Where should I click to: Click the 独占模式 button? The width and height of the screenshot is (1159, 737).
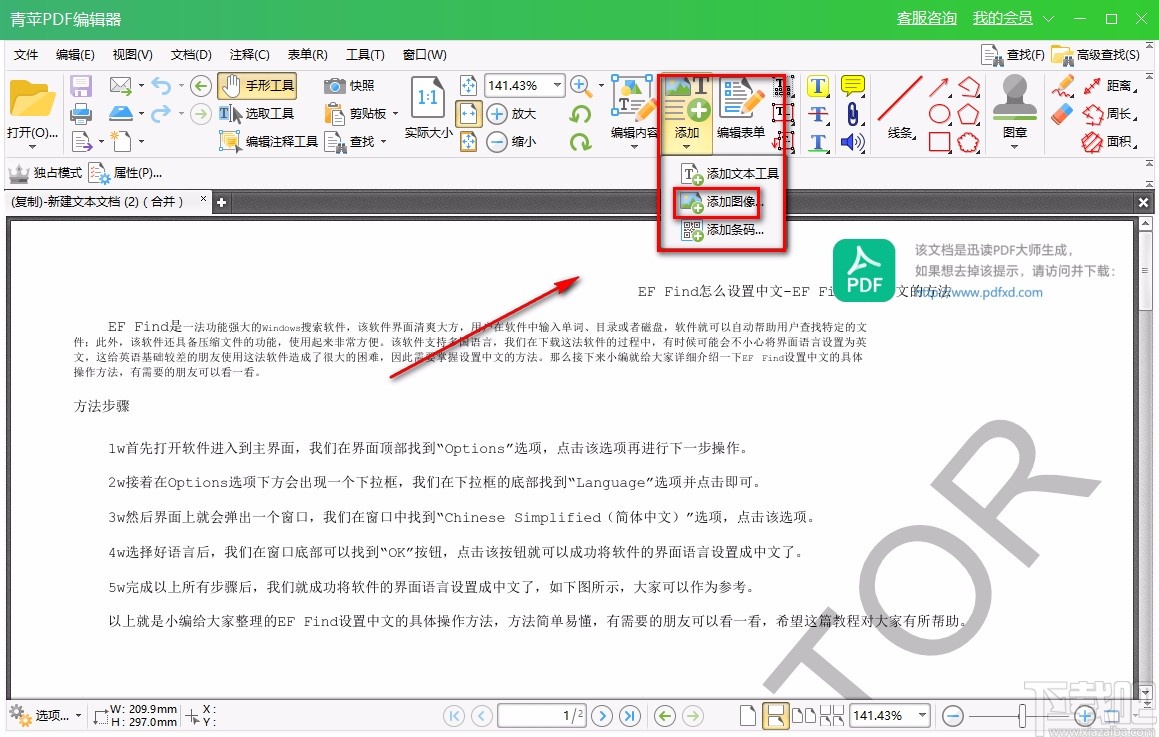[x=46, y=173]
